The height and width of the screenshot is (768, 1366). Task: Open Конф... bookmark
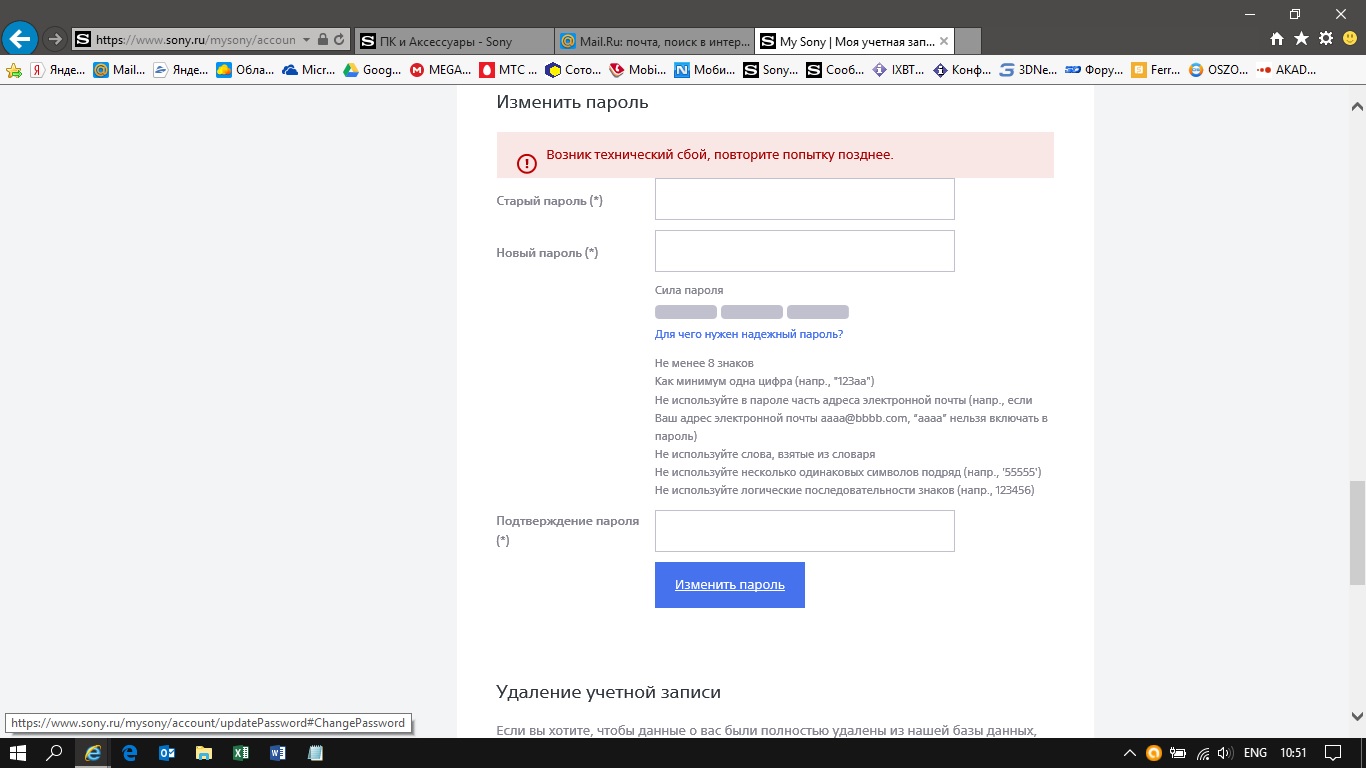pyautogui.click(x=963, y=70)
